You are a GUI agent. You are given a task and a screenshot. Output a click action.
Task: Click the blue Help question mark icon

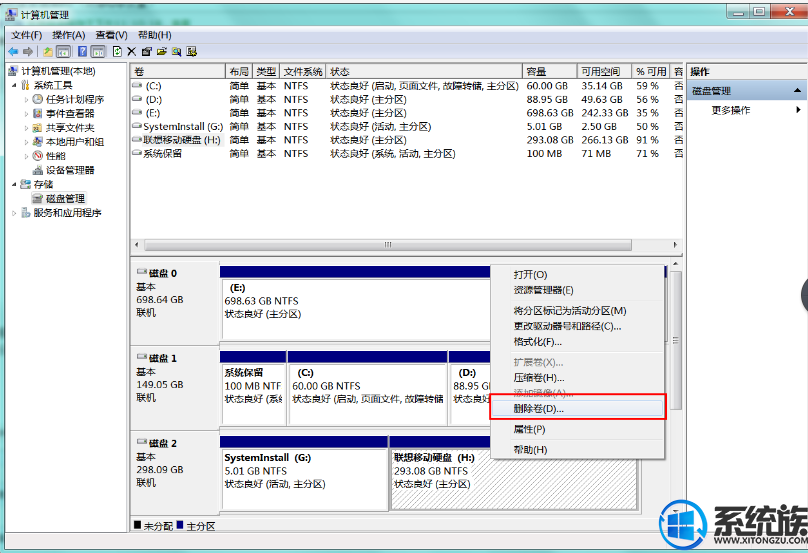(82, 52)
